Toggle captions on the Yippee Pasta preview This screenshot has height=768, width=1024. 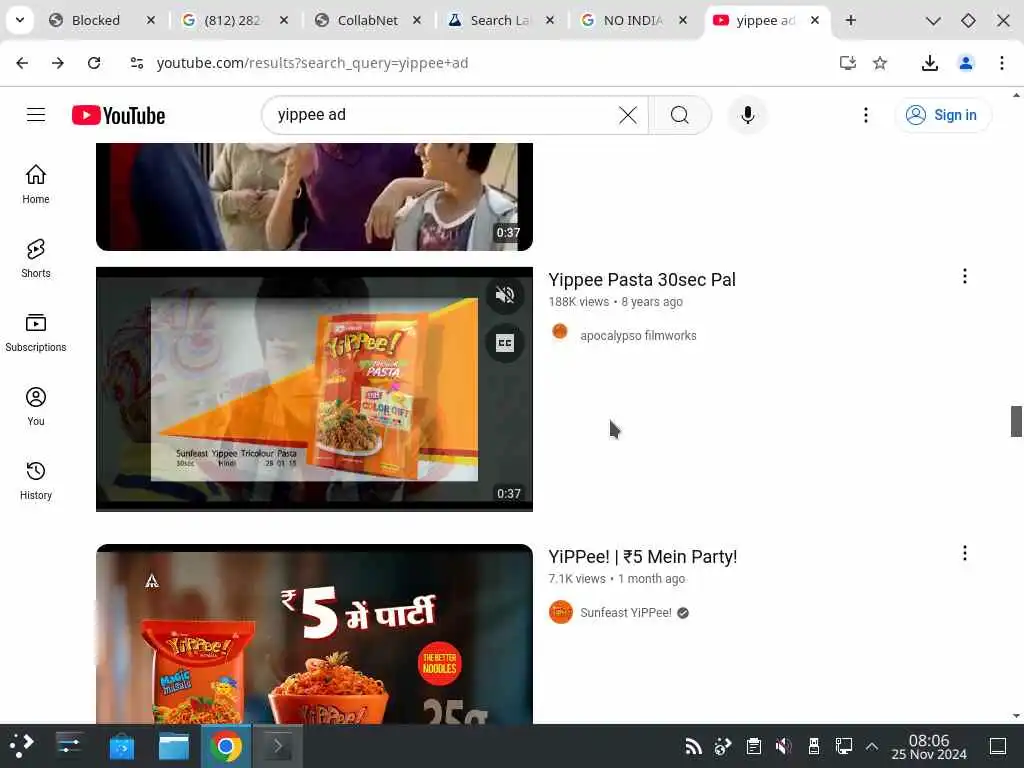click(x=505, y=343)
